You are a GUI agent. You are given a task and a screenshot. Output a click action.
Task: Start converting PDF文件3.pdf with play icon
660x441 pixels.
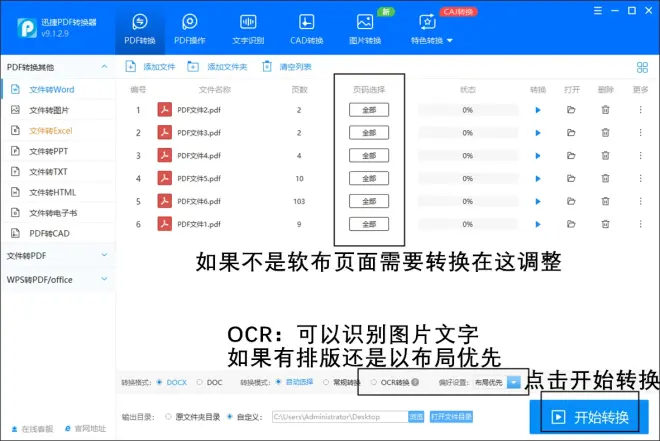click(x=538, y=133)
